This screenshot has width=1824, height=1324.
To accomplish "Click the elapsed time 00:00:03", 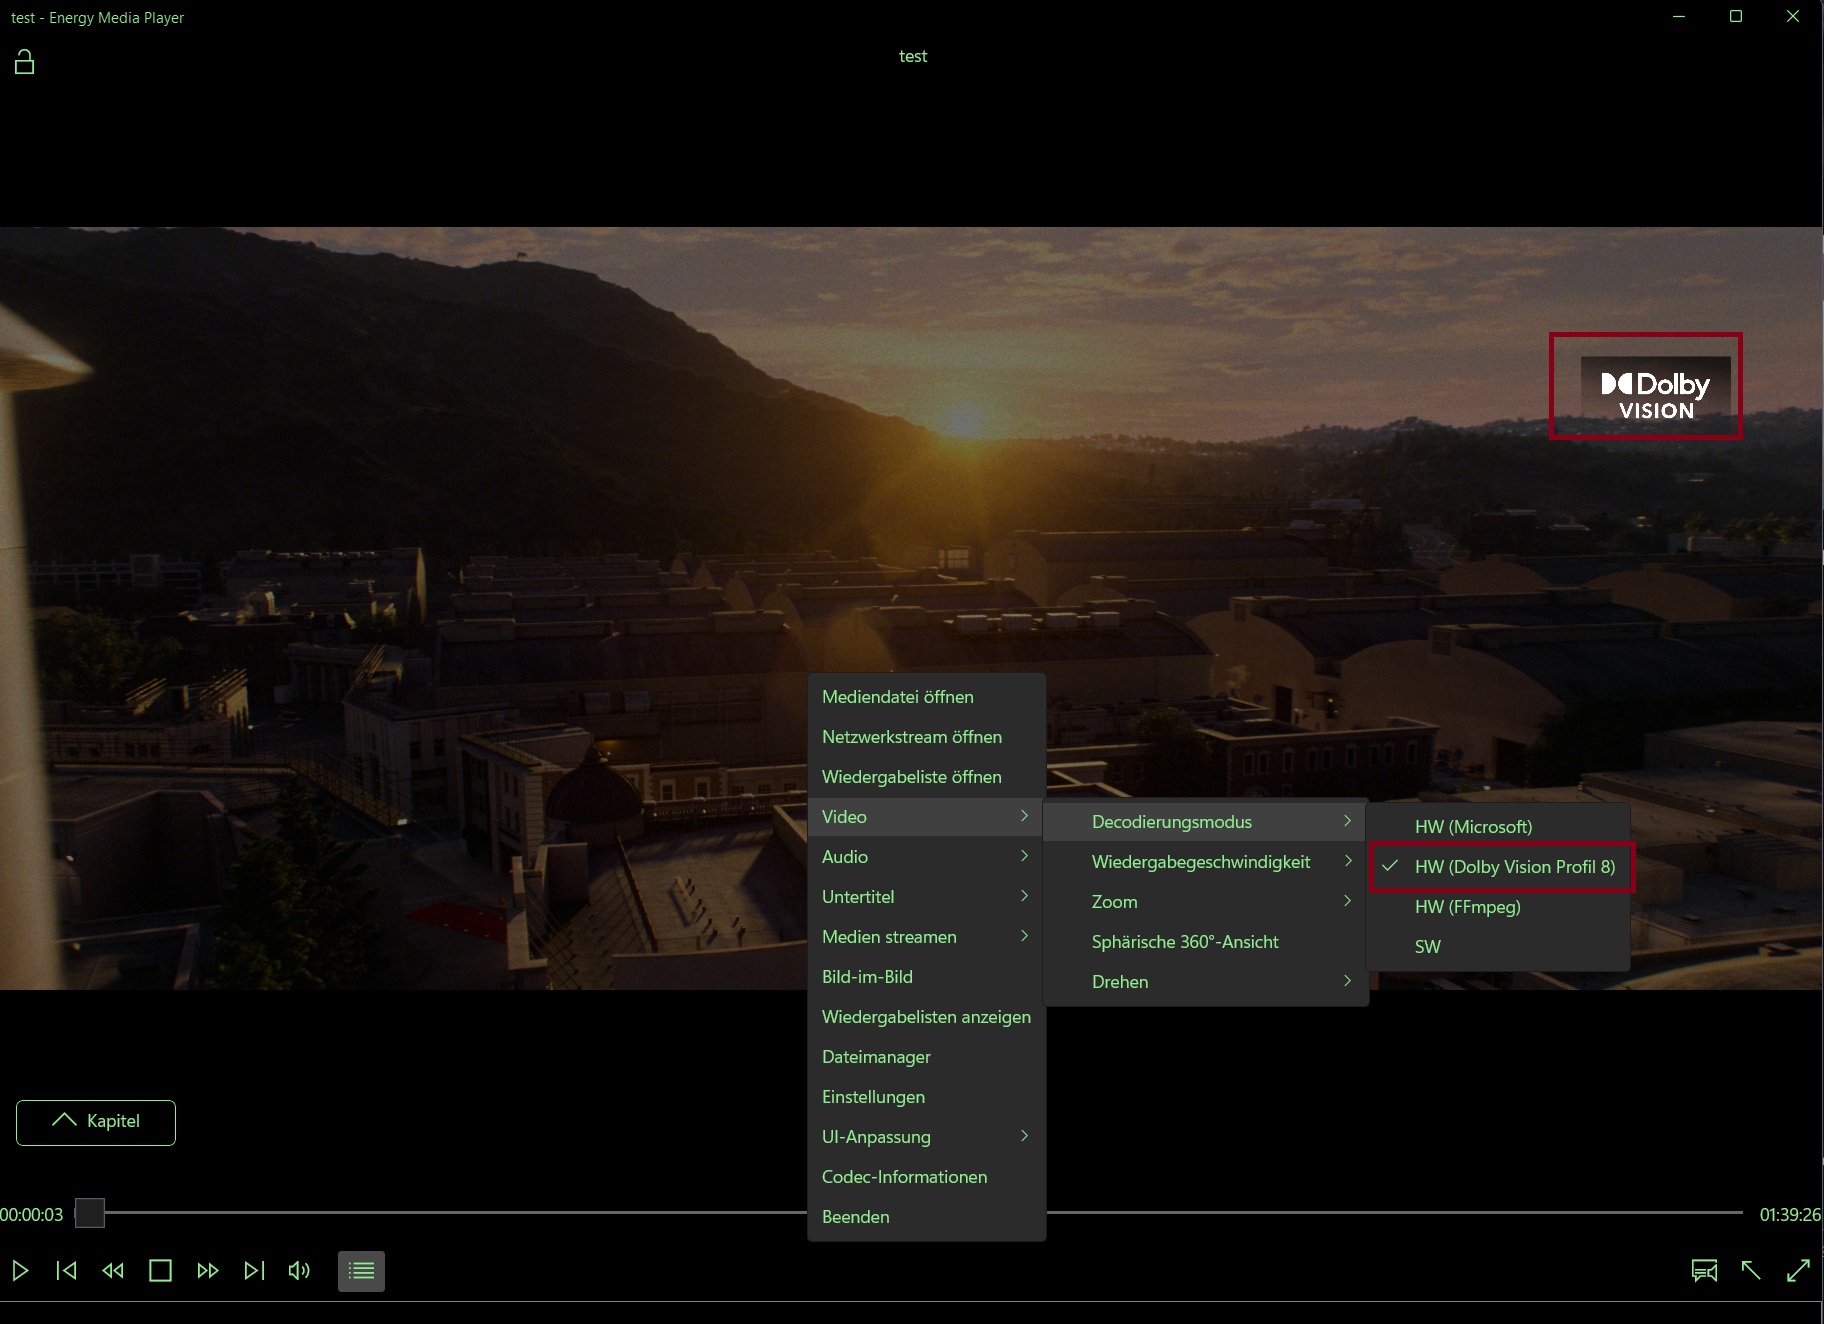I will (x=32, y=1215).
